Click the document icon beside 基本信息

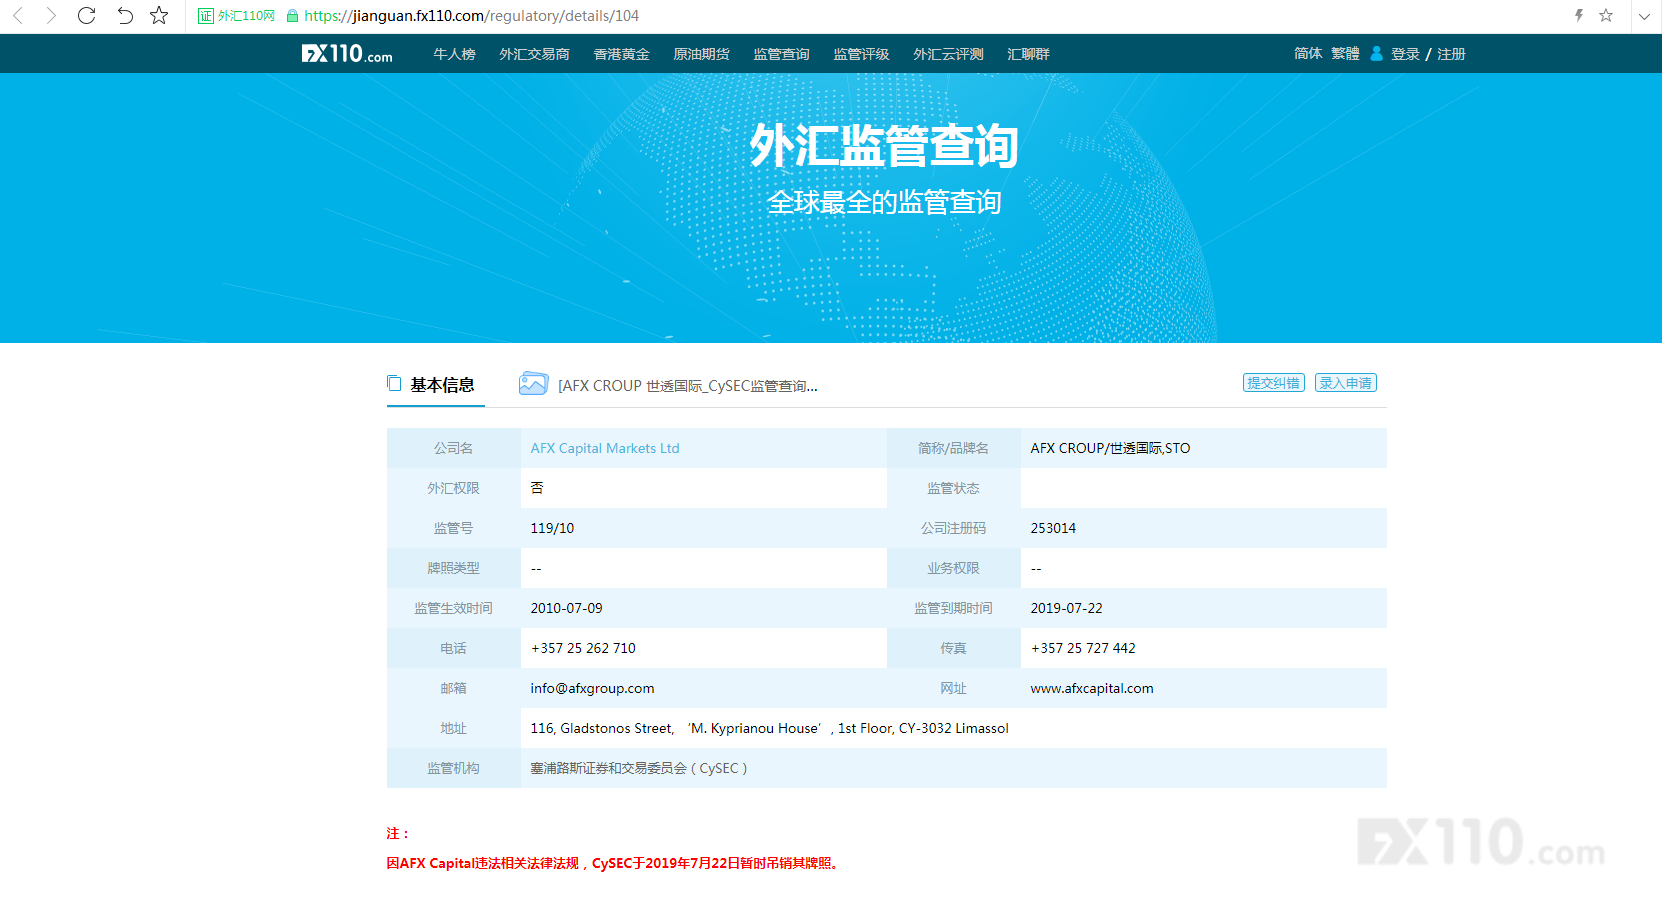click(394, 383)
